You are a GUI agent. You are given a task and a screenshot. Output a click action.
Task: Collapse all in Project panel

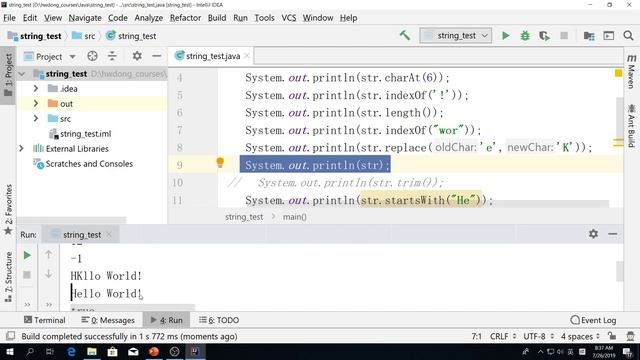point(112,56)
